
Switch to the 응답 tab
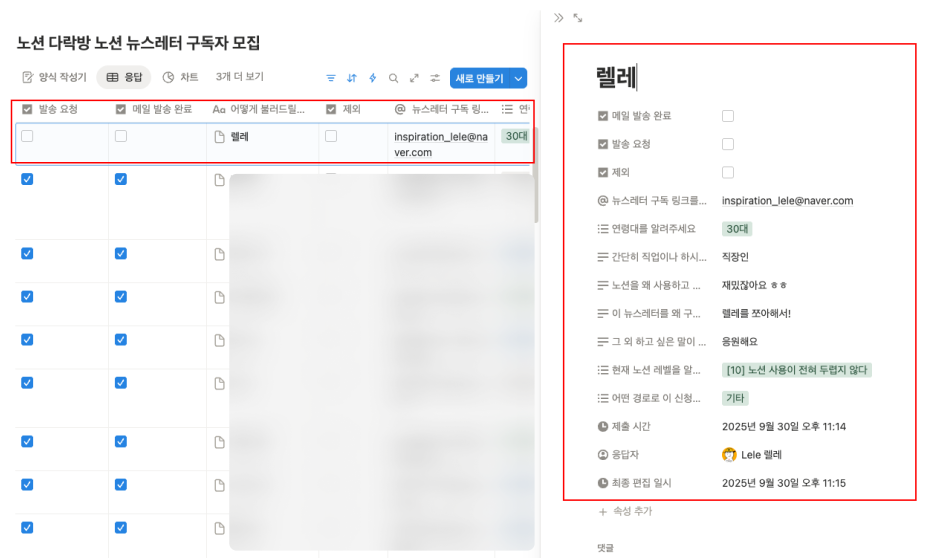124,77
